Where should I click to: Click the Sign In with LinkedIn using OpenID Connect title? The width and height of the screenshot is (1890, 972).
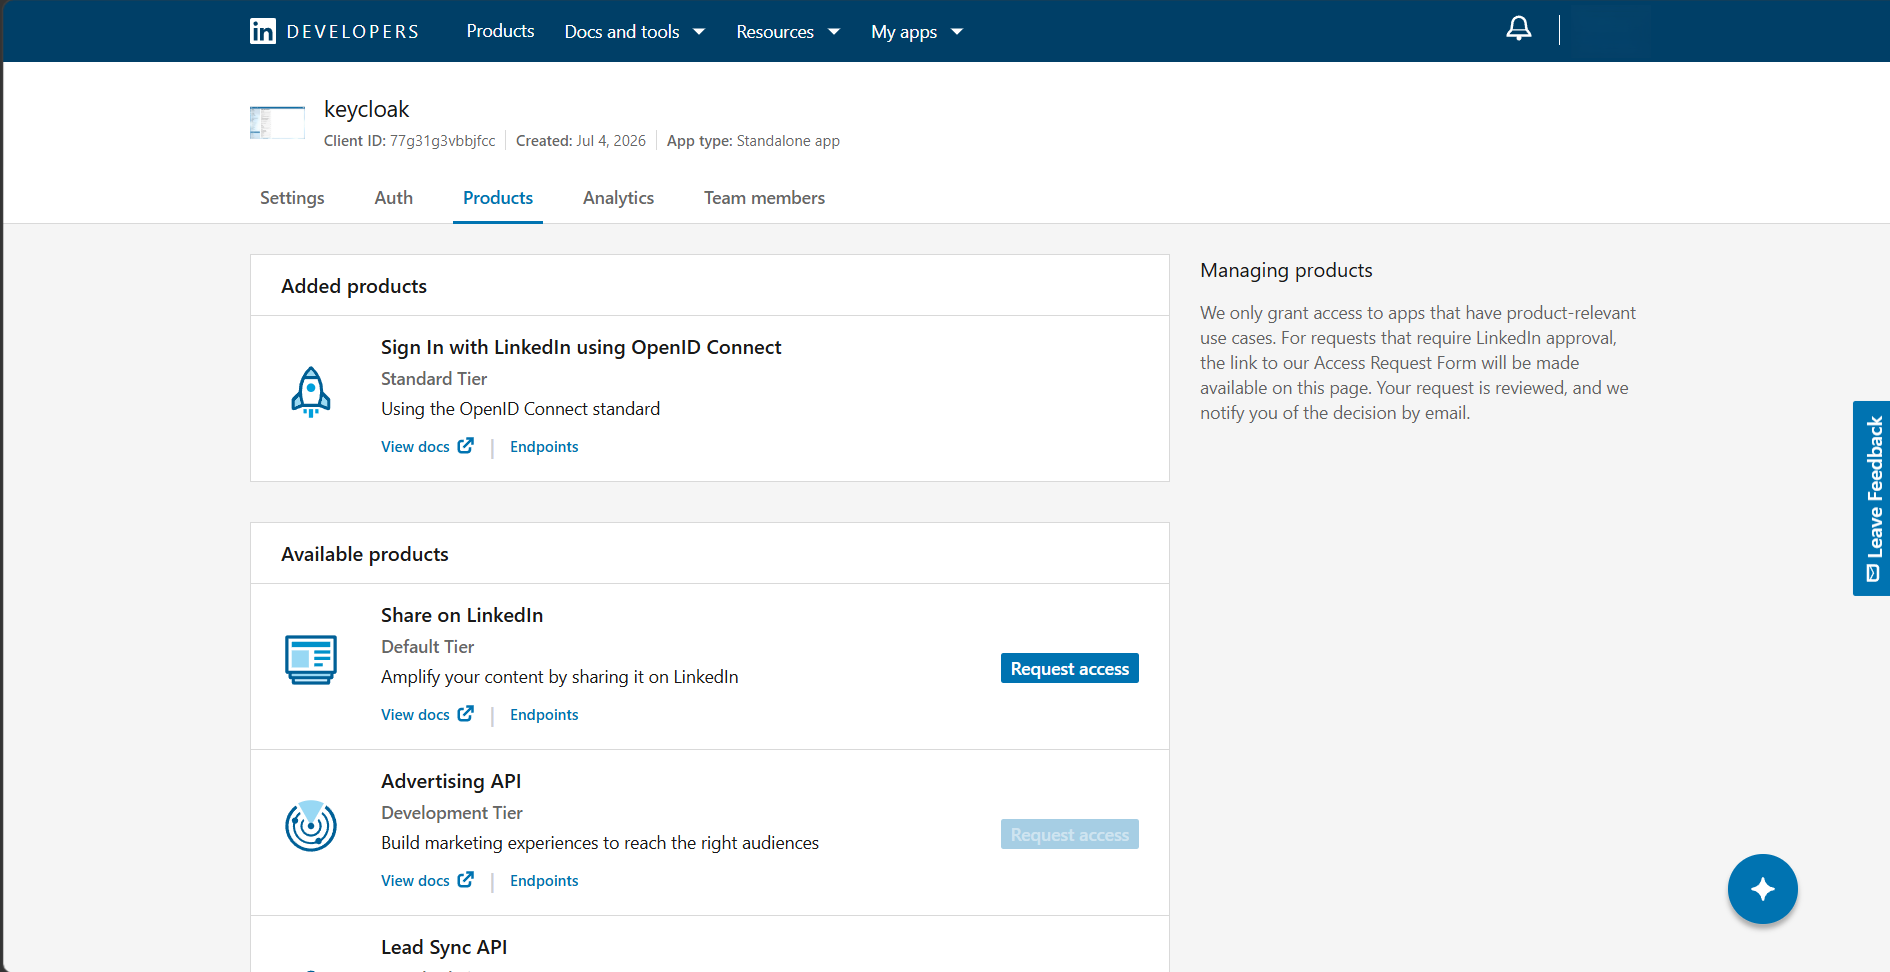coord(581,347)
